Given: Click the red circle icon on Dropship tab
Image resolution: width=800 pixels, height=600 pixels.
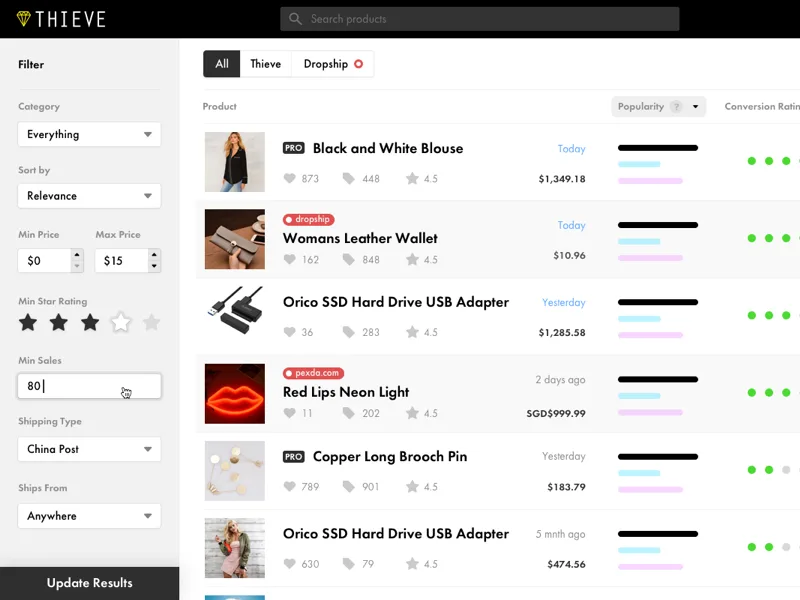Looking at the screenshot, I should 359,64.
